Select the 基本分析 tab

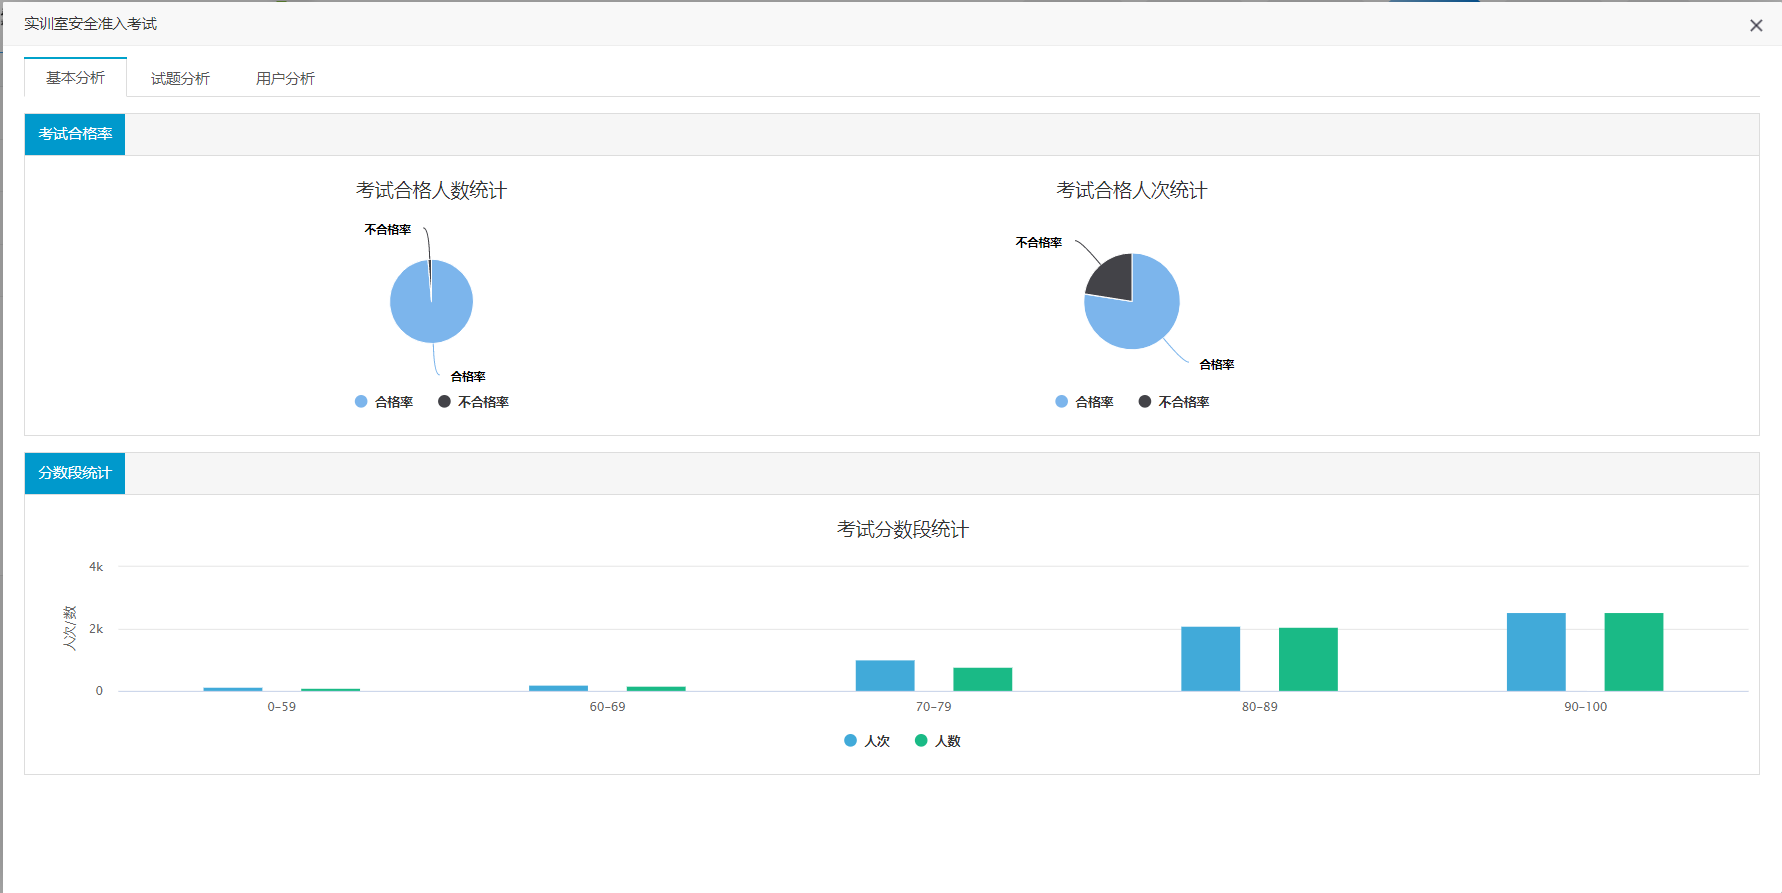(76, 78)
